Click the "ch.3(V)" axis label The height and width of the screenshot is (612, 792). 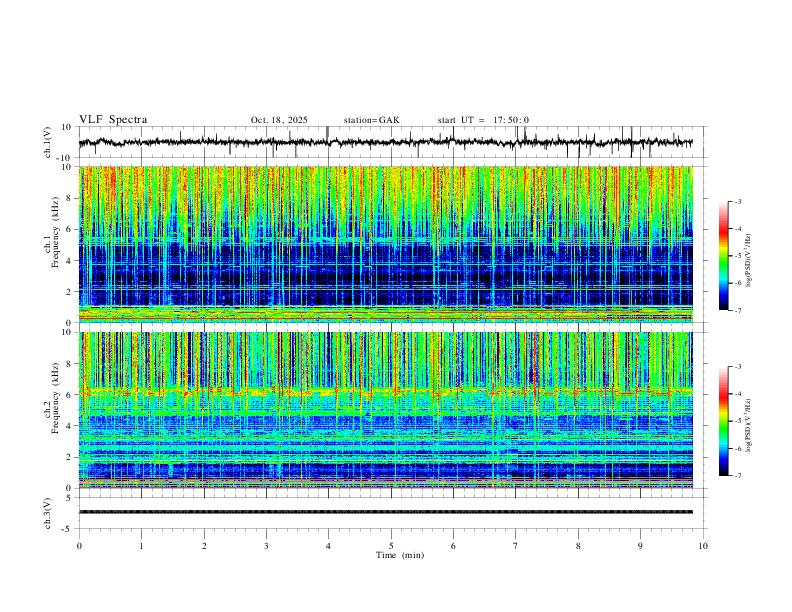48,513
